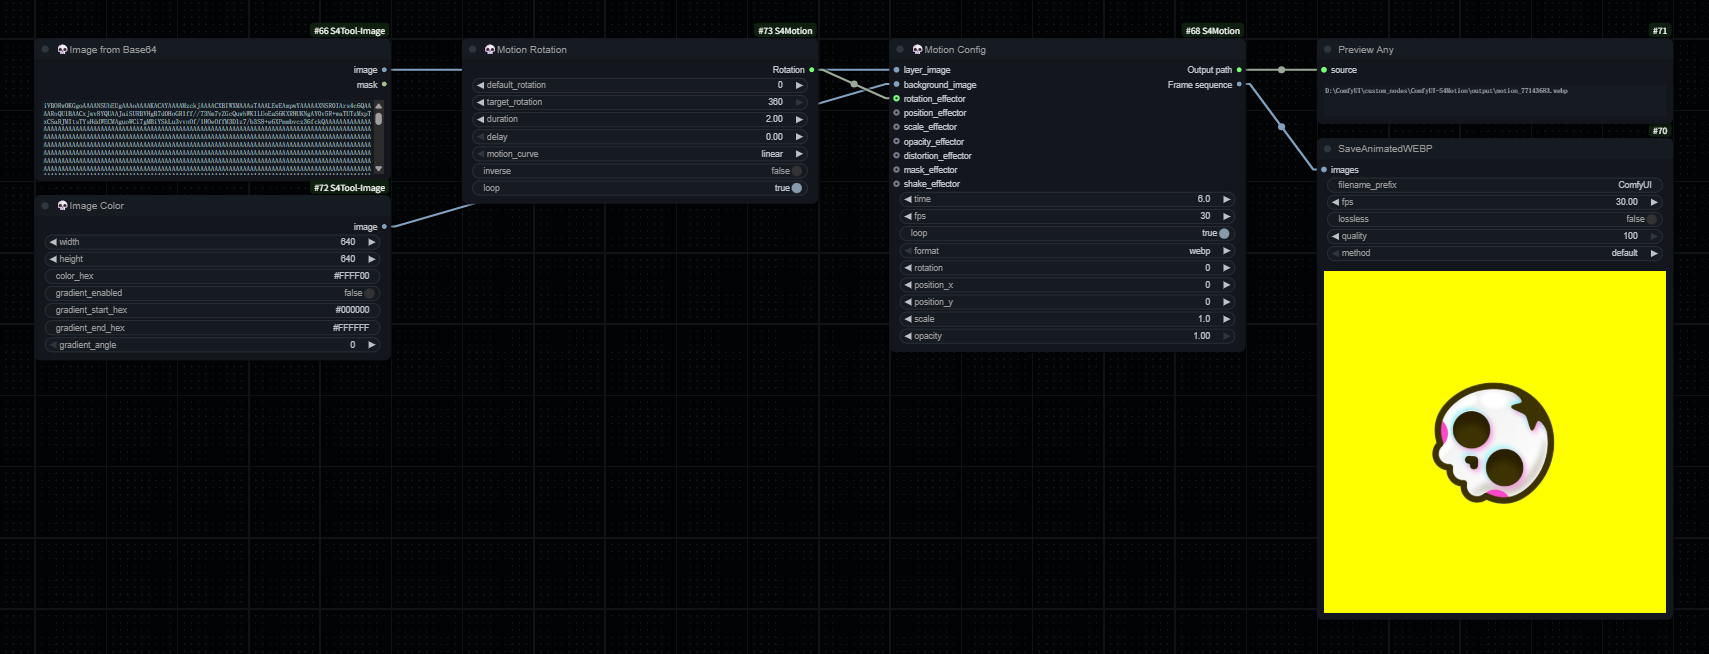The image size is (1709, 654).
Task: Click the quality value slider in SaveAnimatedWEBP
Action: [x=1494, y=236]
